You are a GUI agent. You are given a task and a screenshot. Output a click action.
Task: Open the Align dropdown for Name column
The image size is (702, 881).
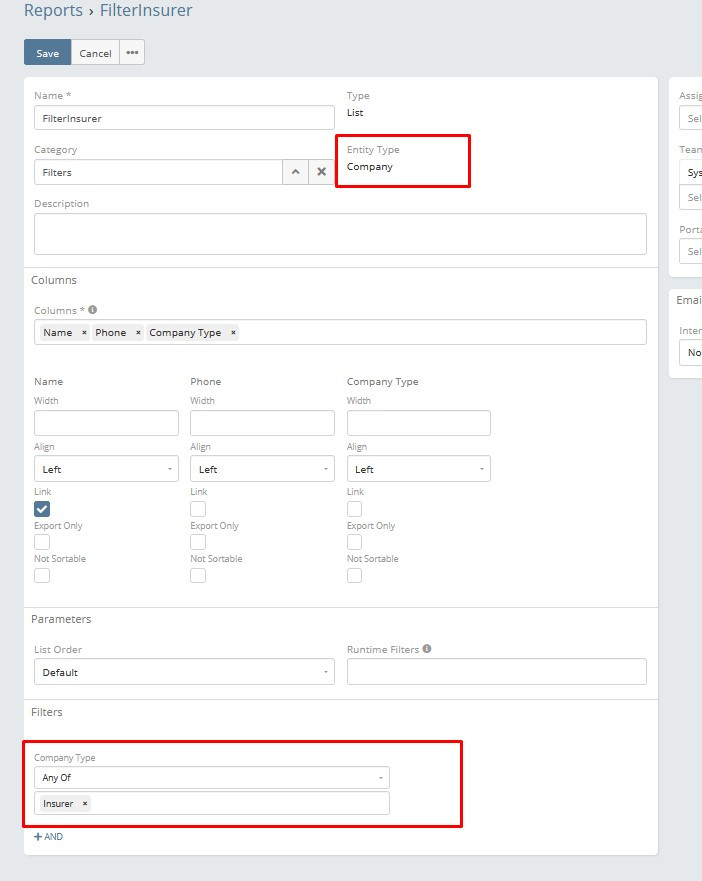(x=106, y=469)
